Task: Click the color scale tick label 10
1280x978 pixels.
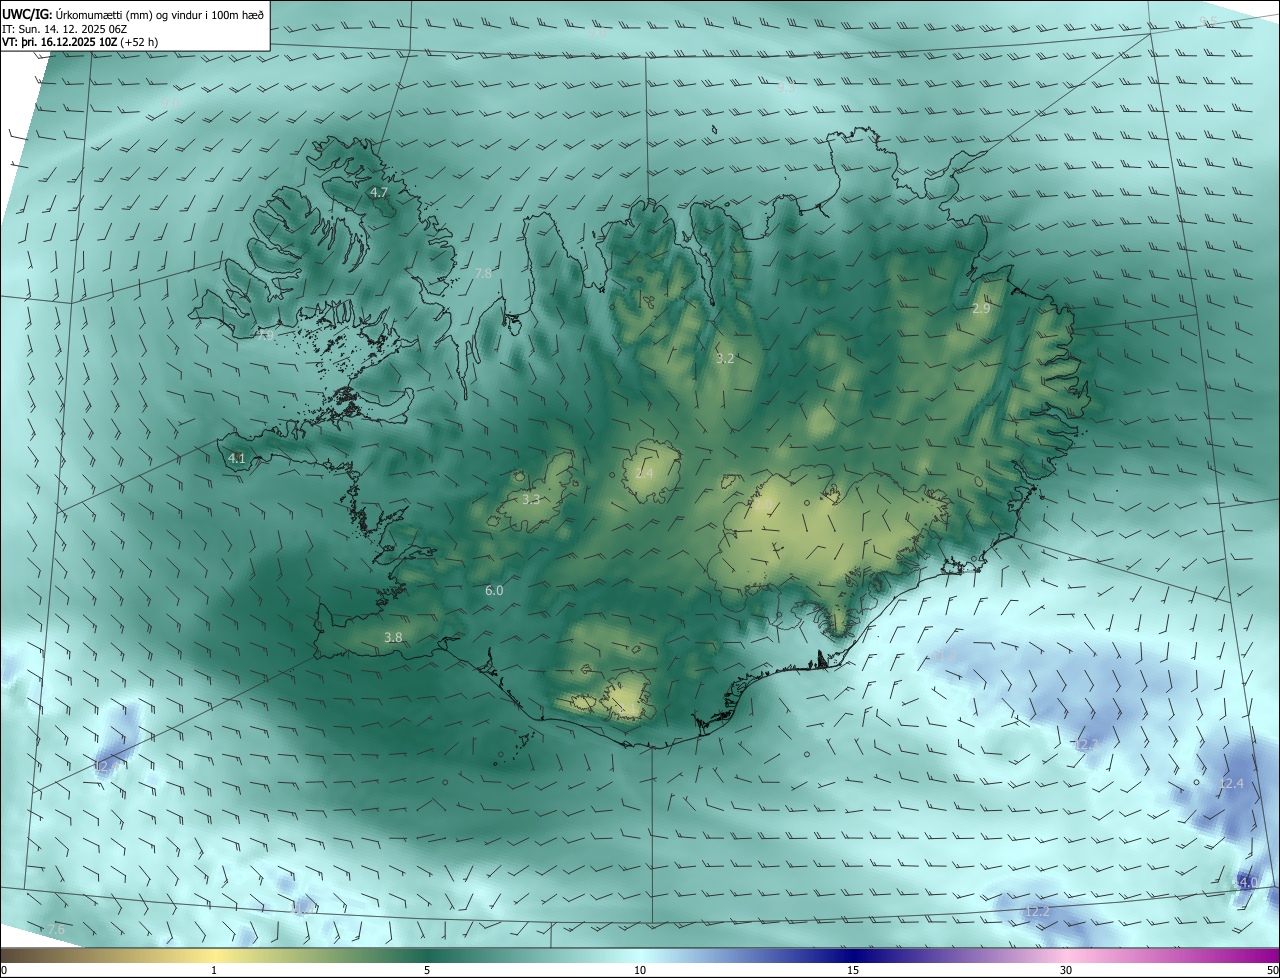Action: click(640, 970)
